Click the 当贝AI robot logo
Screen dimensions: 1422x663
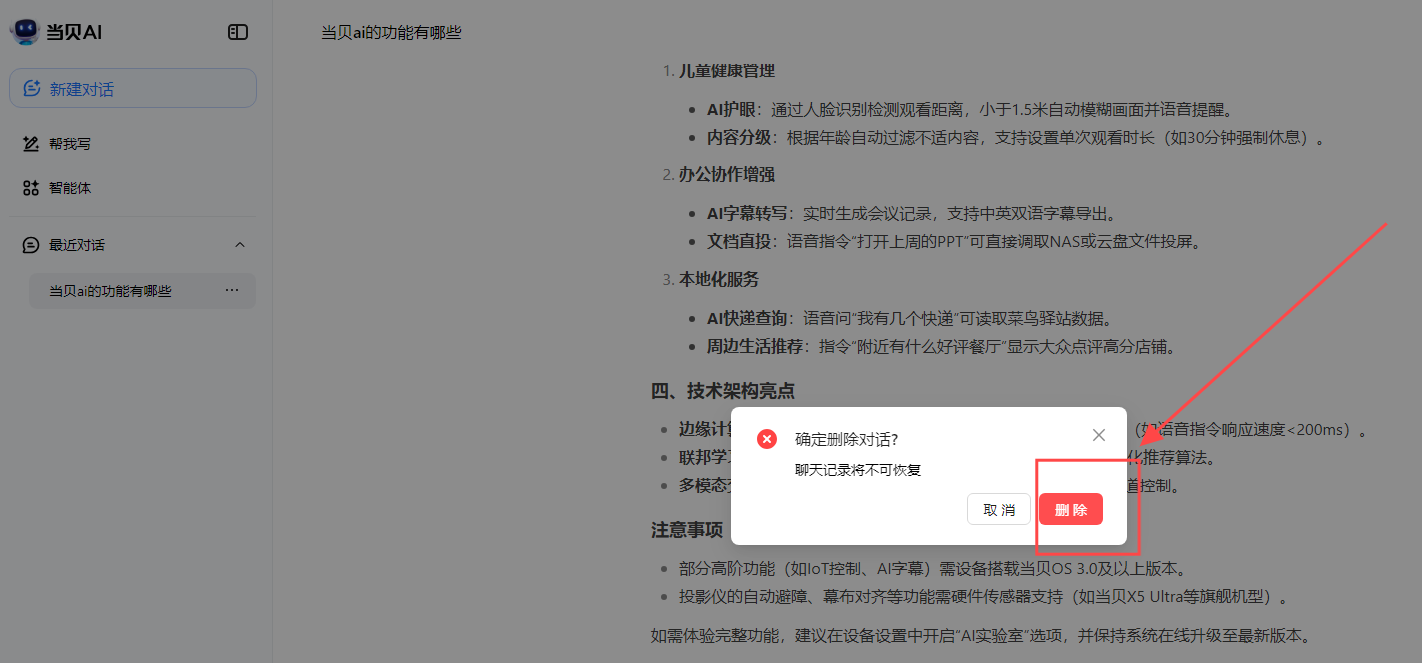[24, 32]
